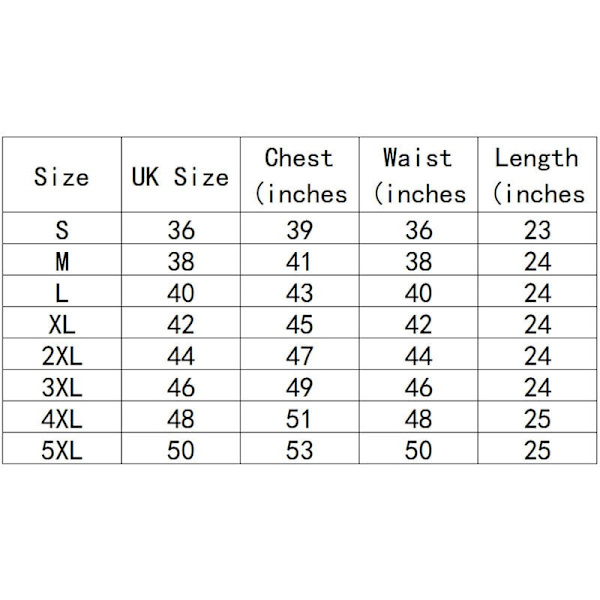Click the 3XL size row label

[x=62, y=387]
